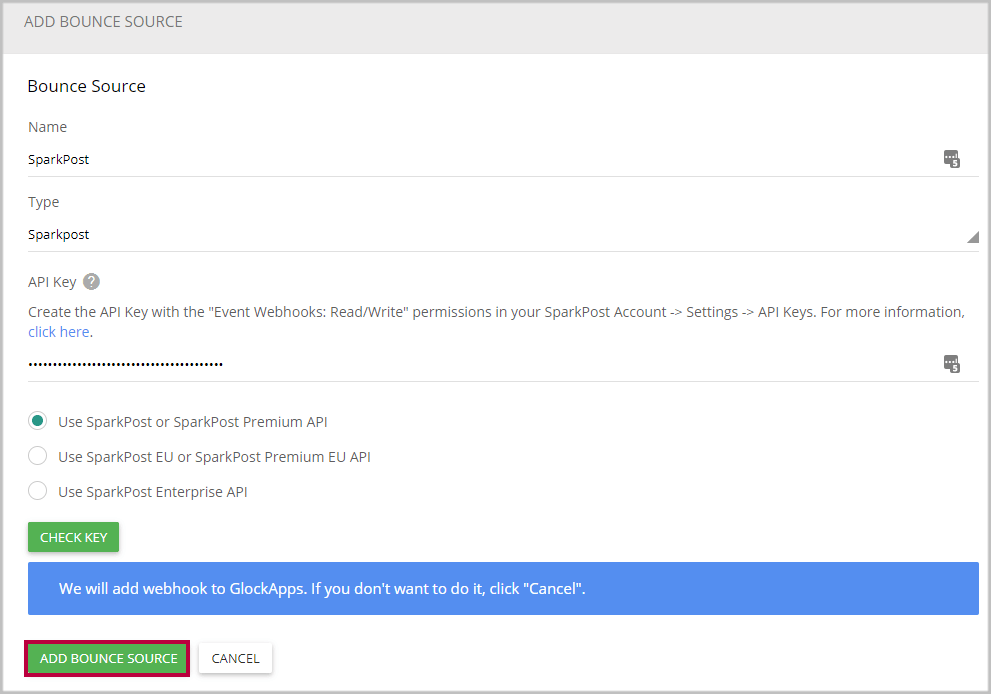The width and height of the screenshot is (991, 694).
Task: Click the masked API Key input field
Action: tap(400, 363)
